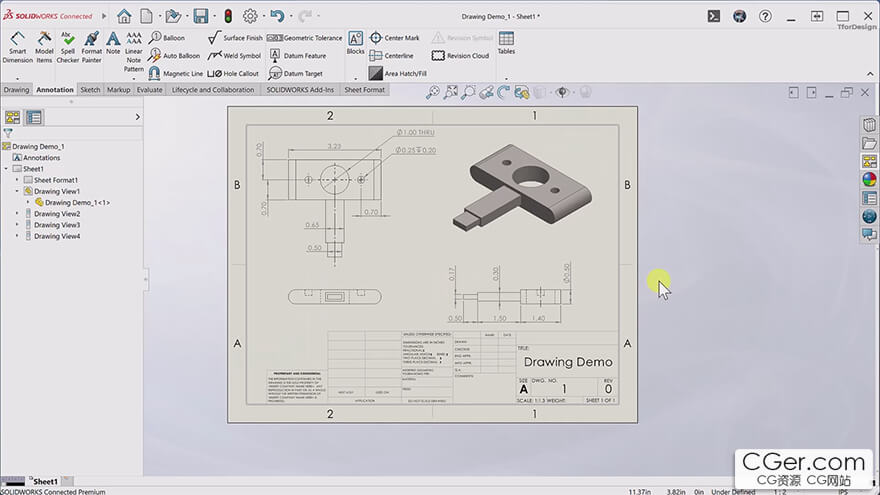Open the Tables tool
Screen dimensions: 880x495
coord(506,43)
